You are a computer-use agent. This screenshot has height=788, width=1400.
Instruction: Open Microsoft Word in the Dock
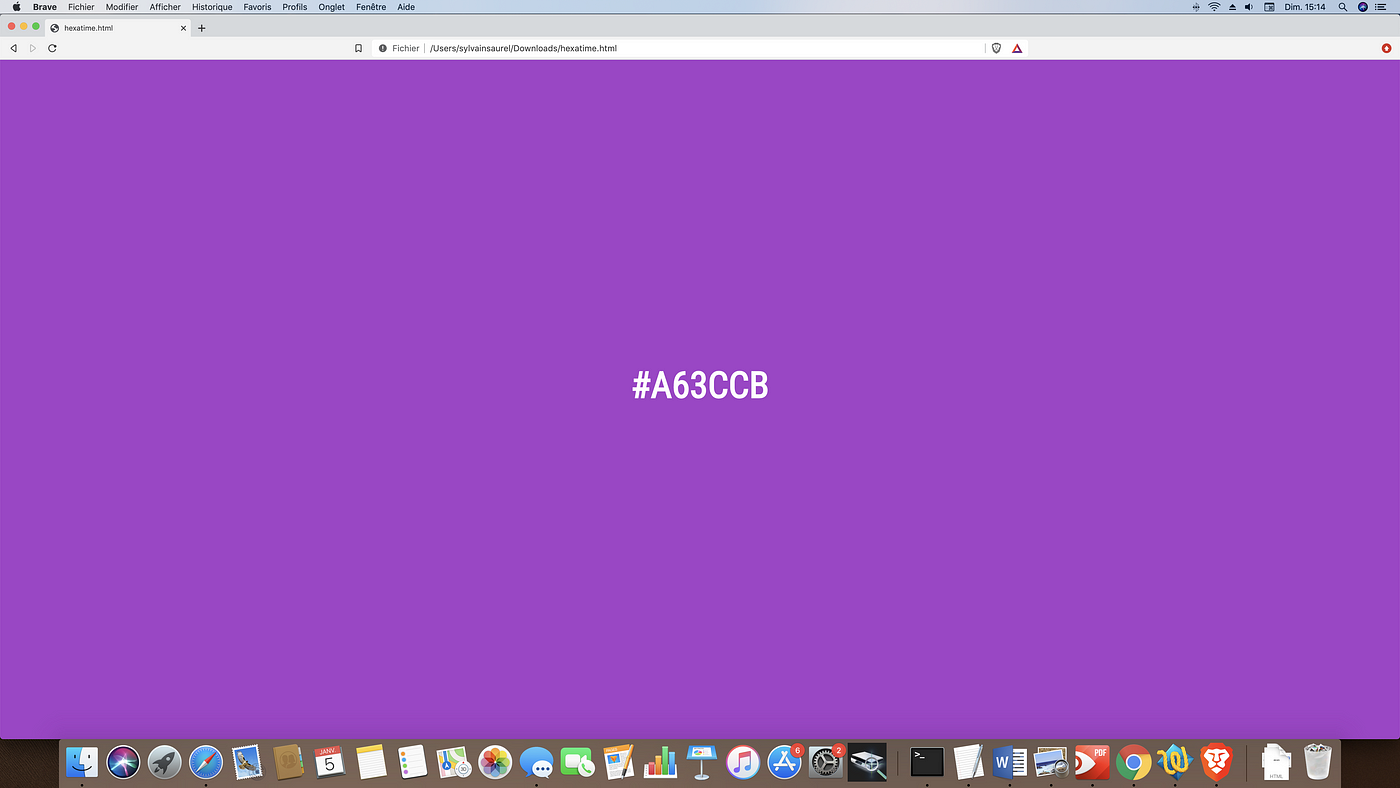point(1010,763)
